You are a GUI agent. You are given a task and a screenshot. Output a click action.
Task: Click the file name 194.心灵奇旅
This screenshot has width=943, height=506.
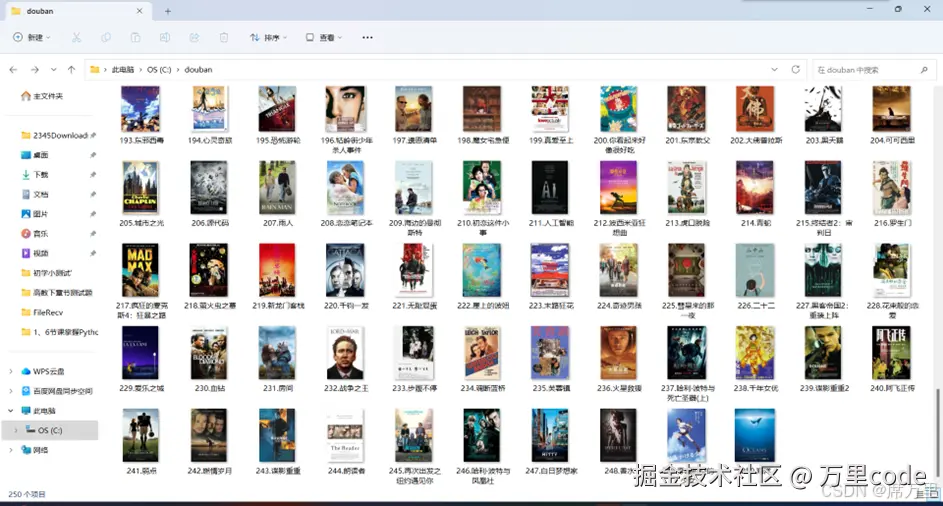[209, 140]
